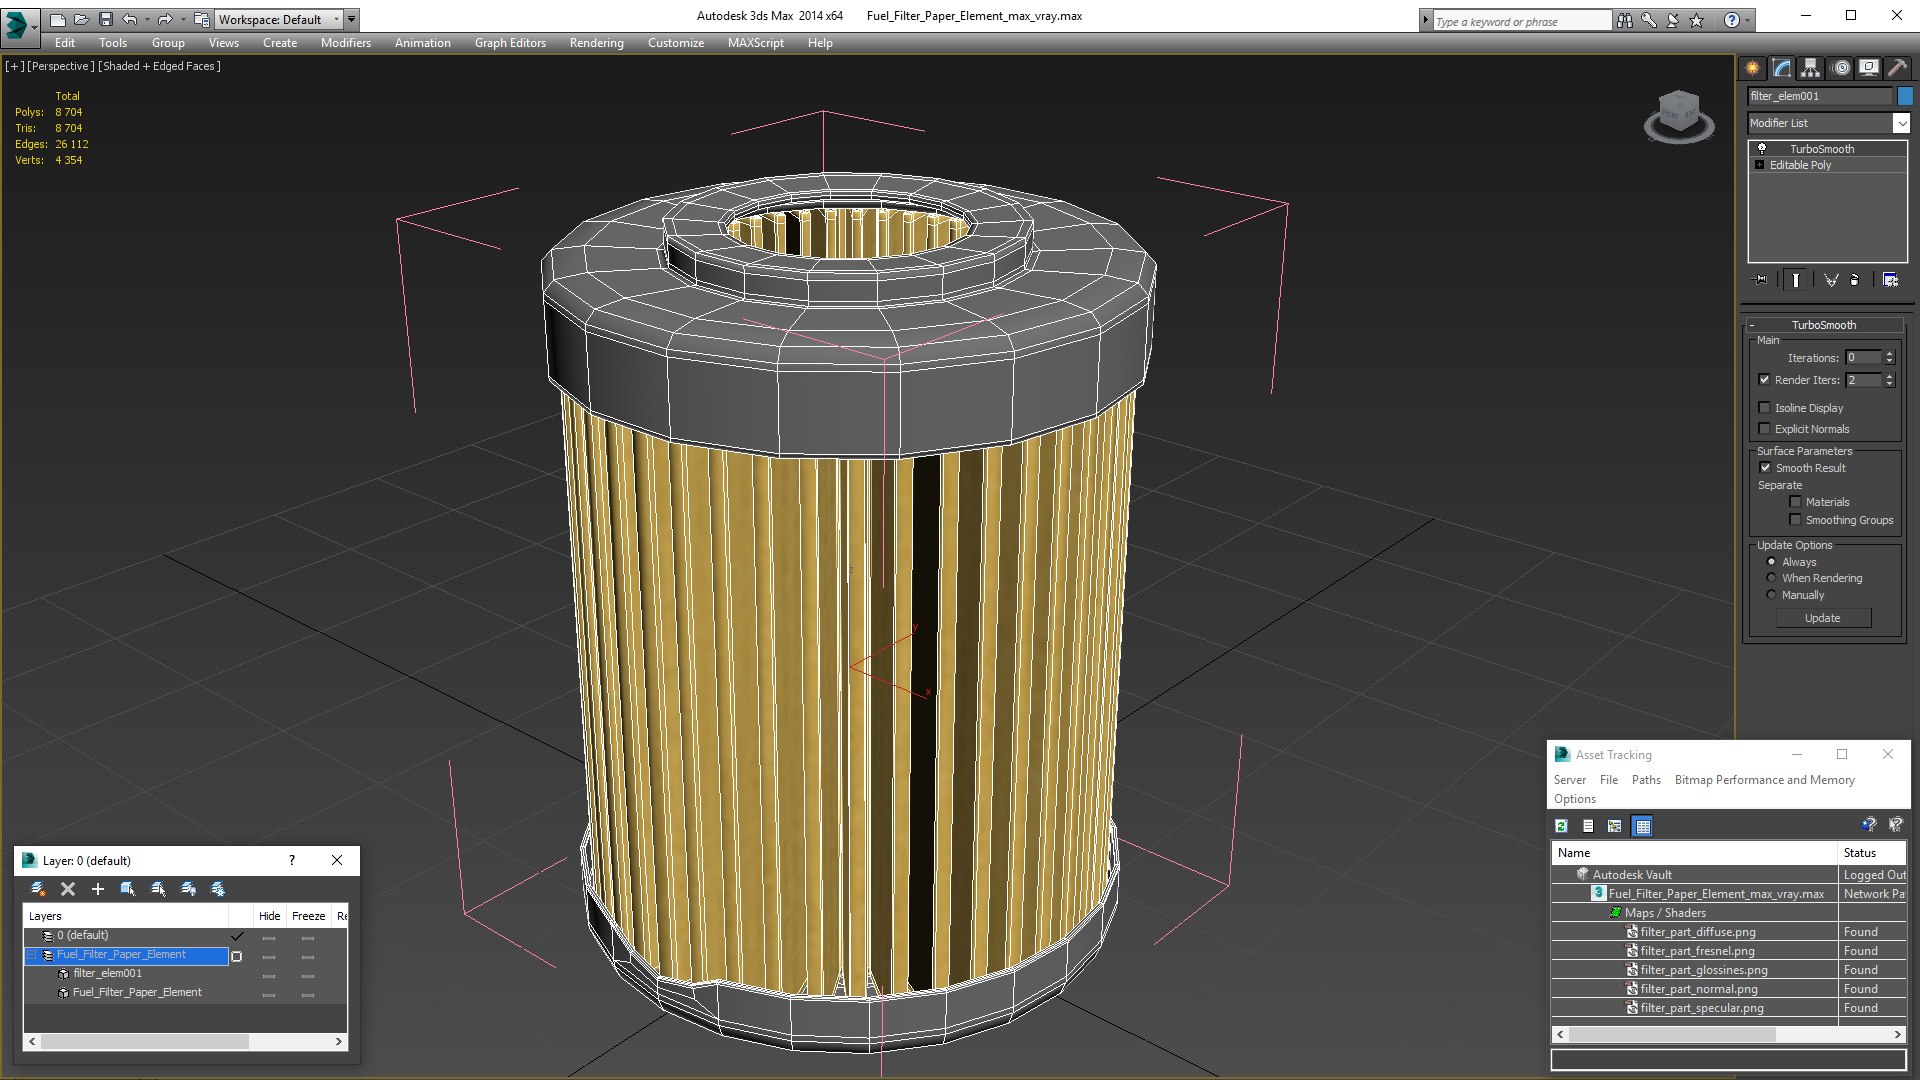This screenshot has height=1080, width=1920.
Task: Open Paths menu in Asset Tracking
Action: coord(1645,780)
